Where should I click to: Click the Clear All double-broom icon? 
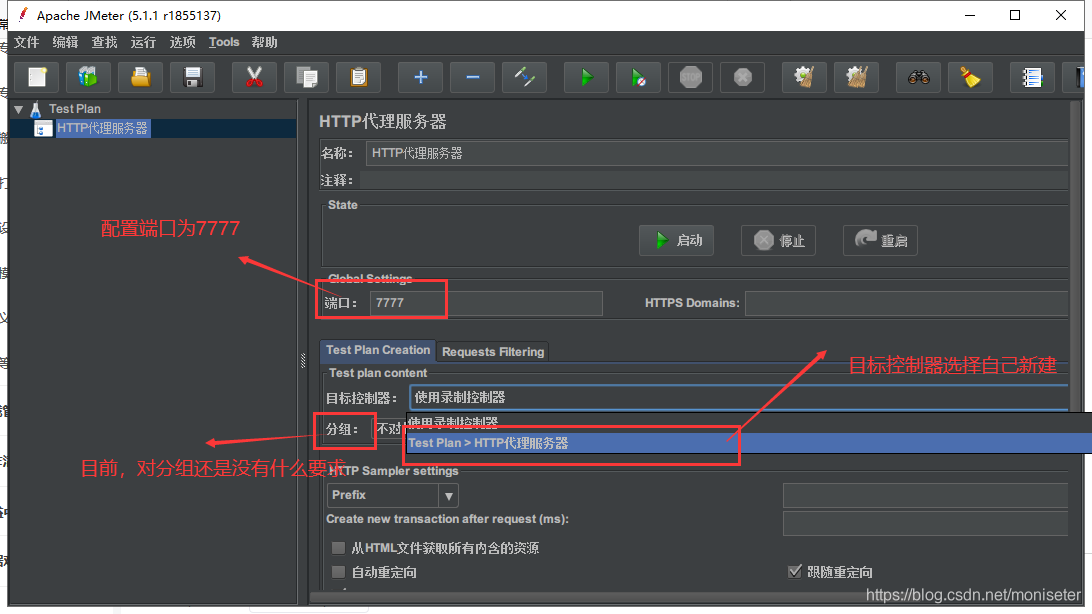856,77
